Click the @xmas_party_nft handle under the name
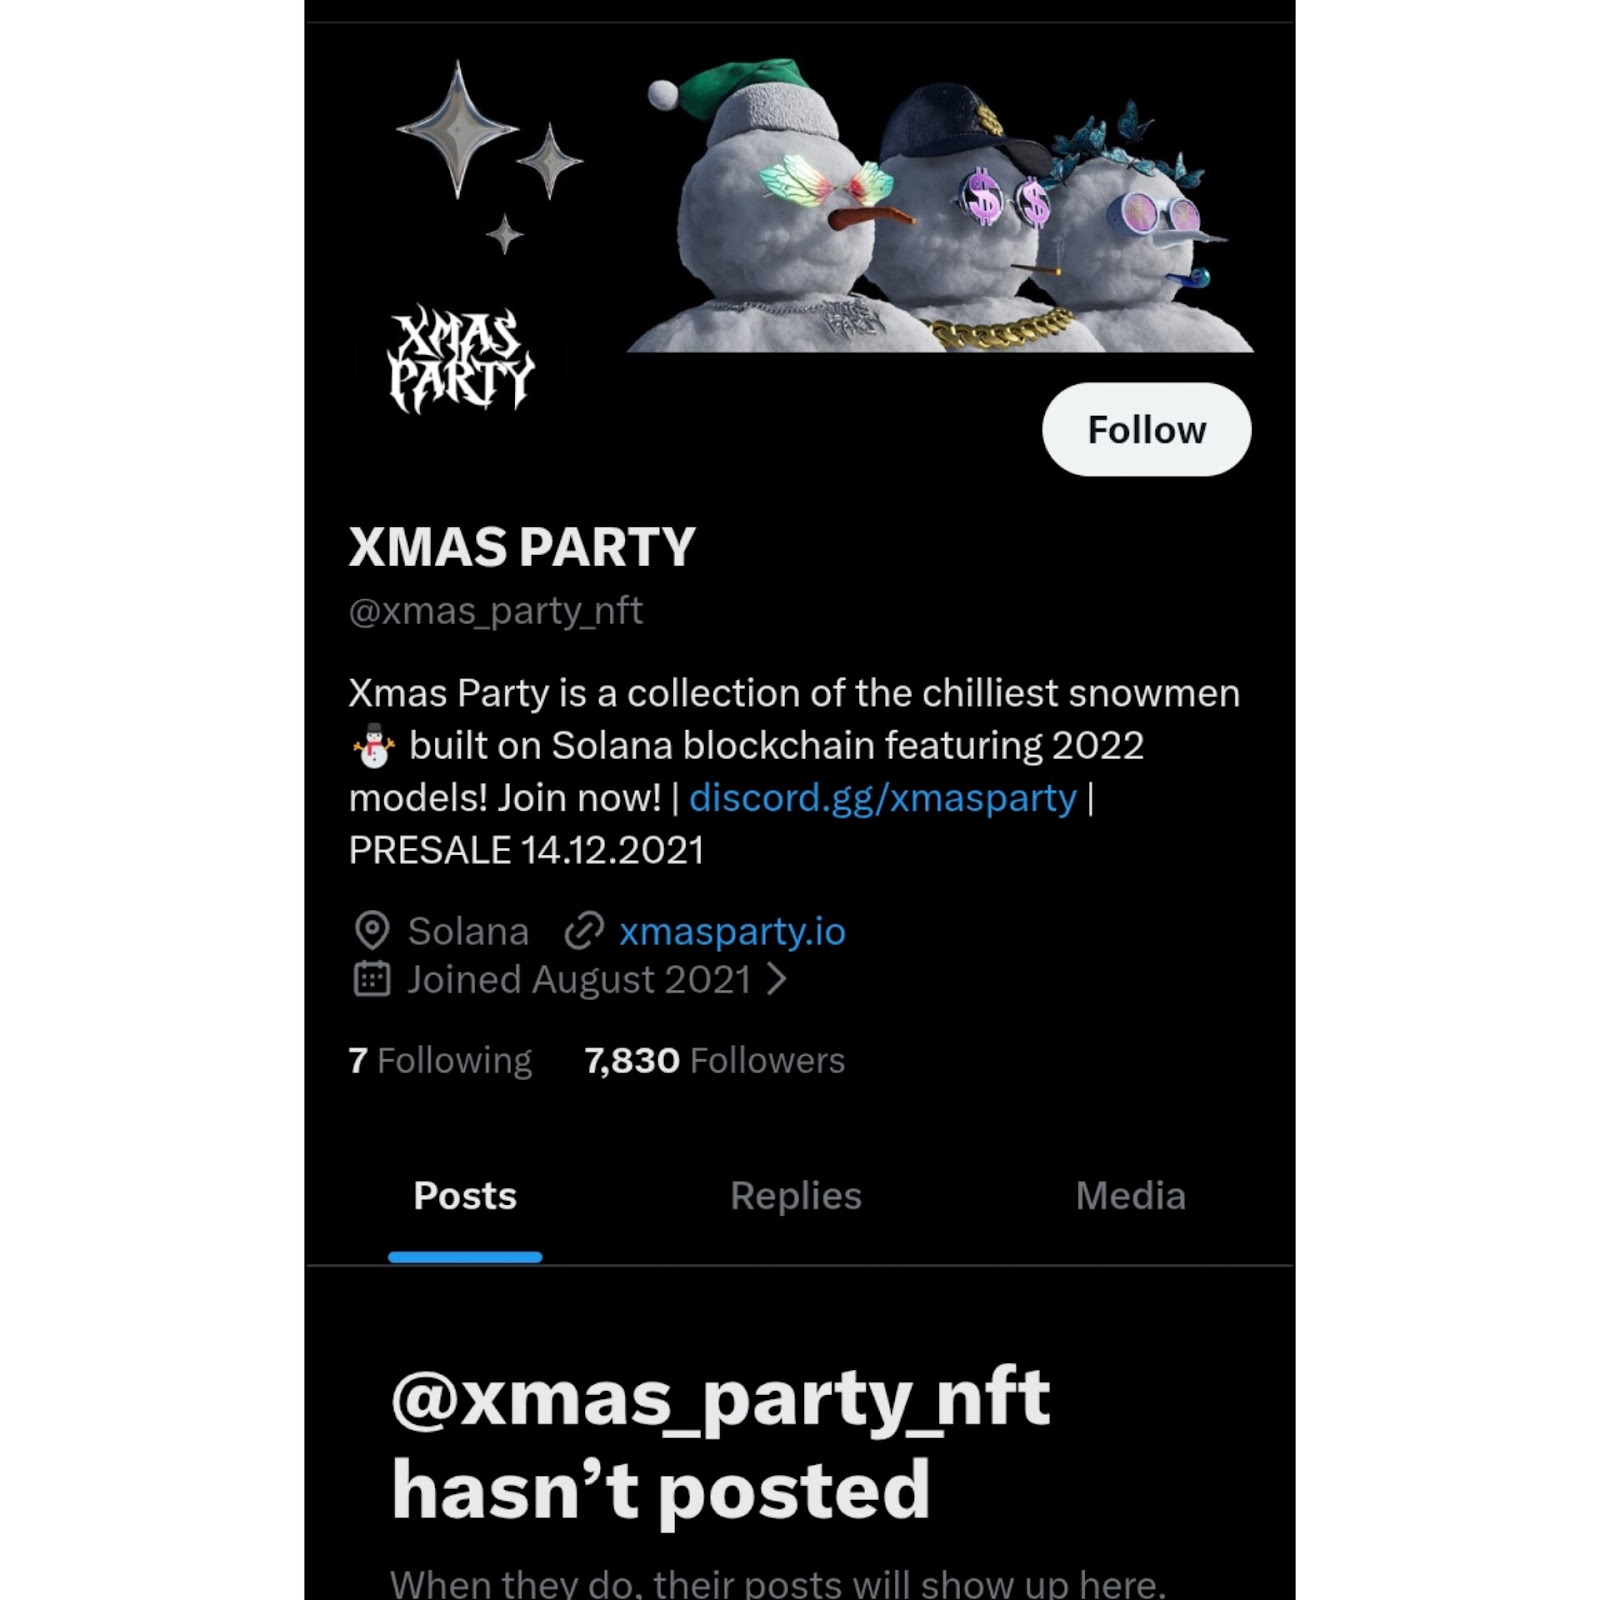The height and width of the screenshot is (1600, 1600). tap(495, 611)
